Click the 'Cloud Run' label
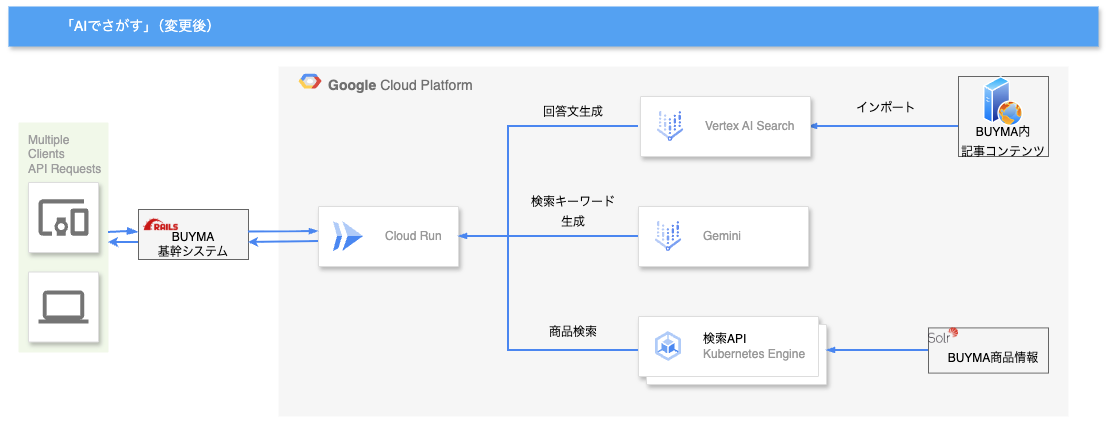This screenshot has height=426, width=1110. pos(413,236)
